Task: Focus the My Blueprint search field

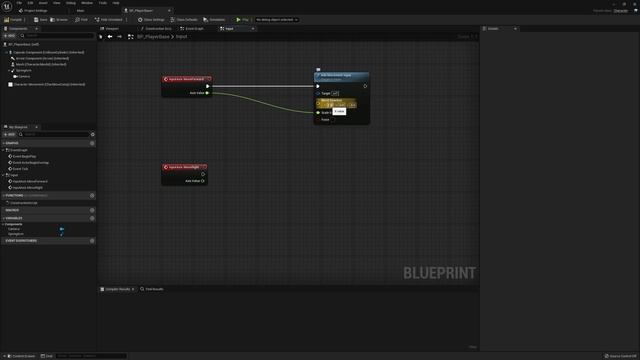Action: [54, 134]
